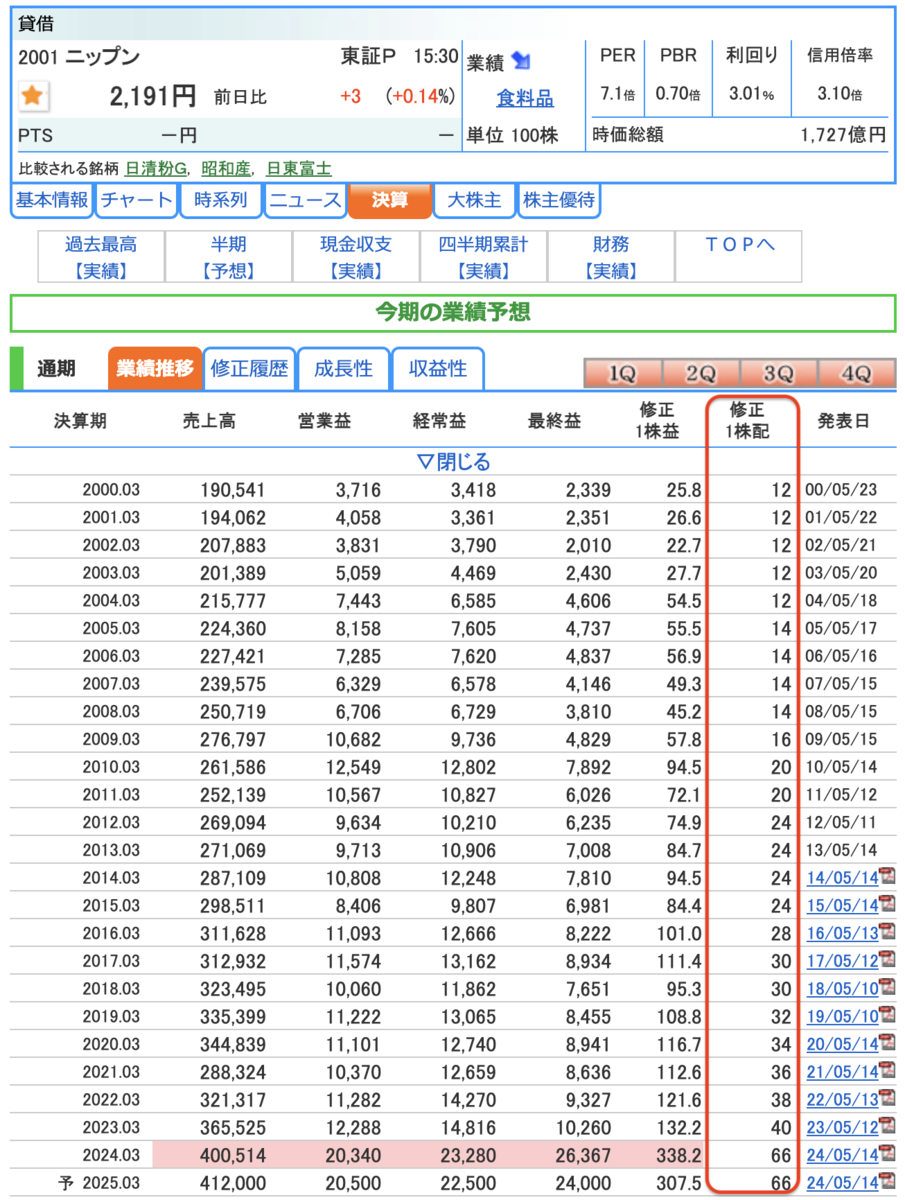Screen dimensions: 905x1200
Task: Click the 2000.03 fiscal period cell
Action: (111, 490)
